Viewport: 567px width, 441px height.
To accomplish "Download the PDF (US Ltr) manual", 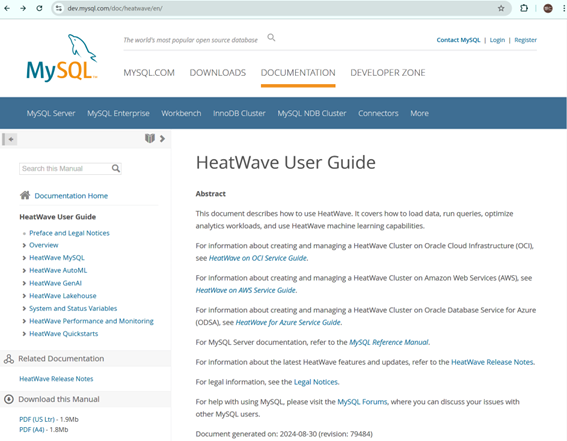I will click(37, 419).
